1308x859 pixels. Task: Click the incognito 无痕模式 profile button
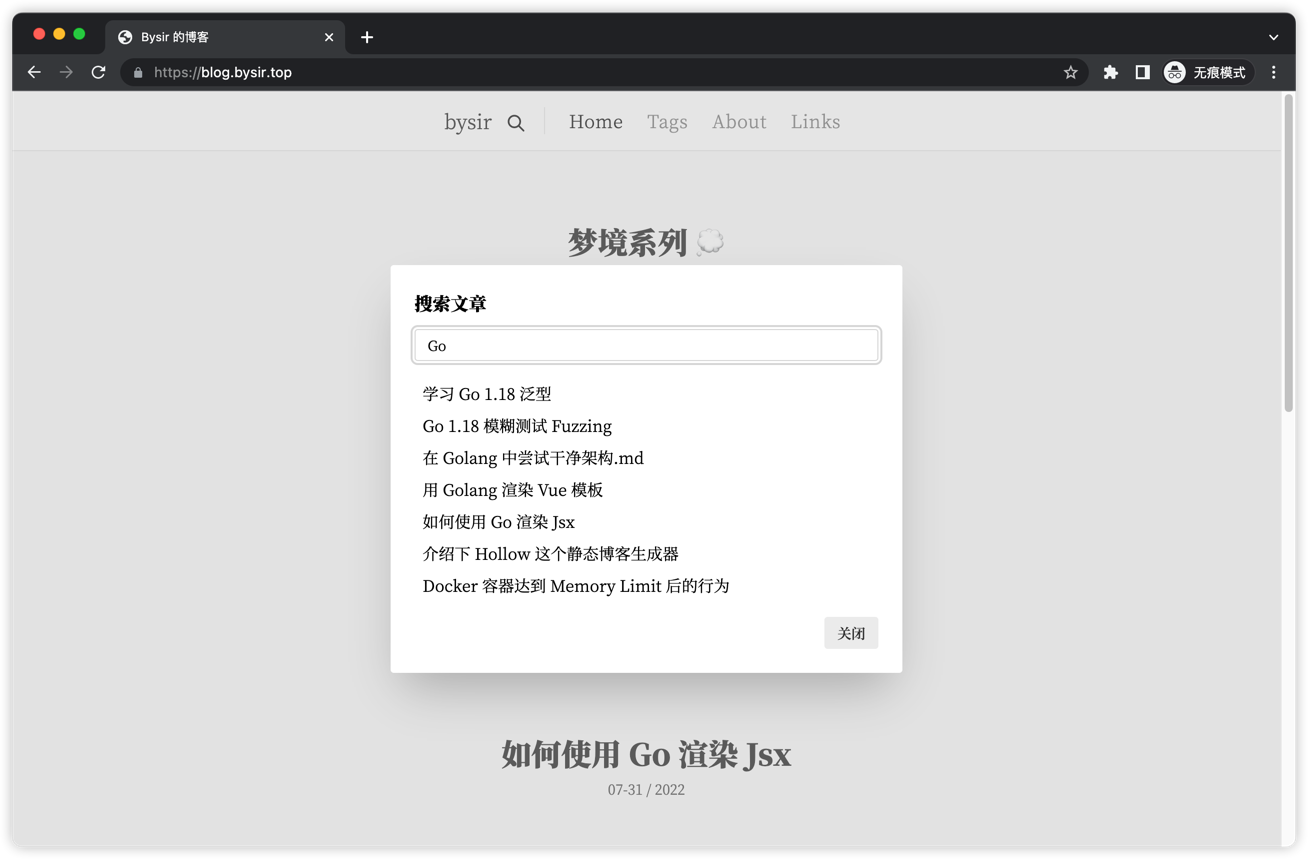(x=1206, y=72)
